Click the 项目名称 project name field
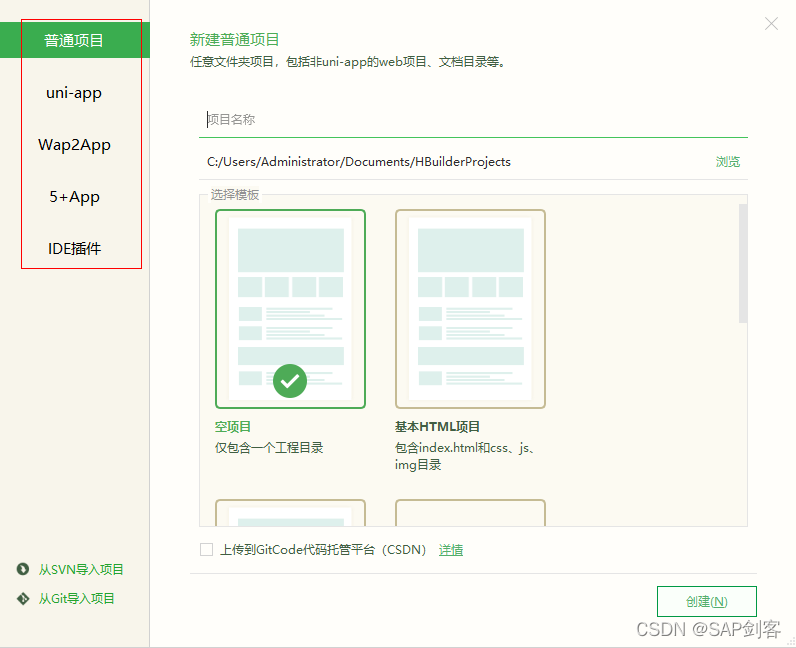The height and width of the screenshot is (648, 796). [x=473, y=119]
